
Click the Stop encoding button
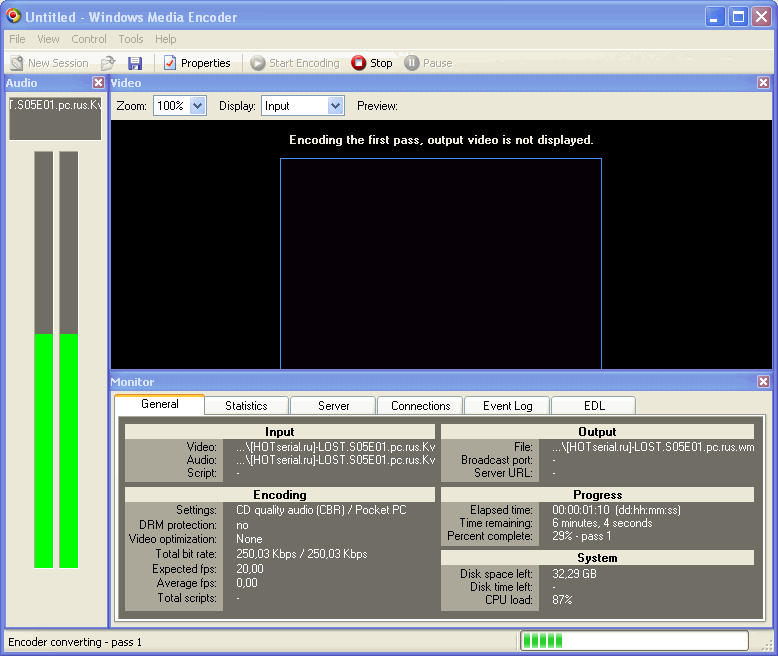(371, 63)
